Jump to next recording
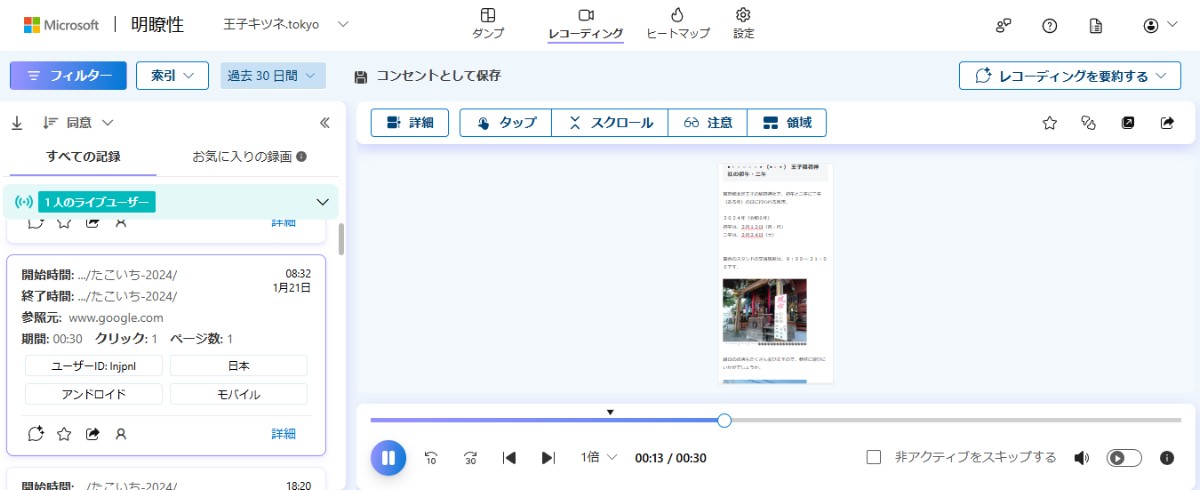This screenshot has height=490, width=1200. [x=548, y=458]
